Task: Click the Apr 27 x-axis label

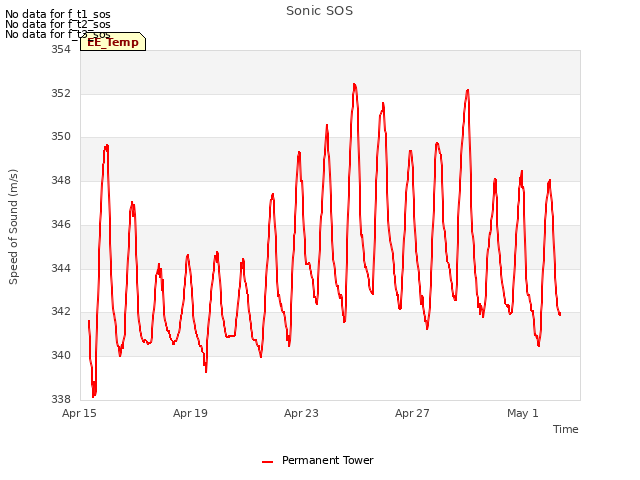Action: click(x=412, y=413)
